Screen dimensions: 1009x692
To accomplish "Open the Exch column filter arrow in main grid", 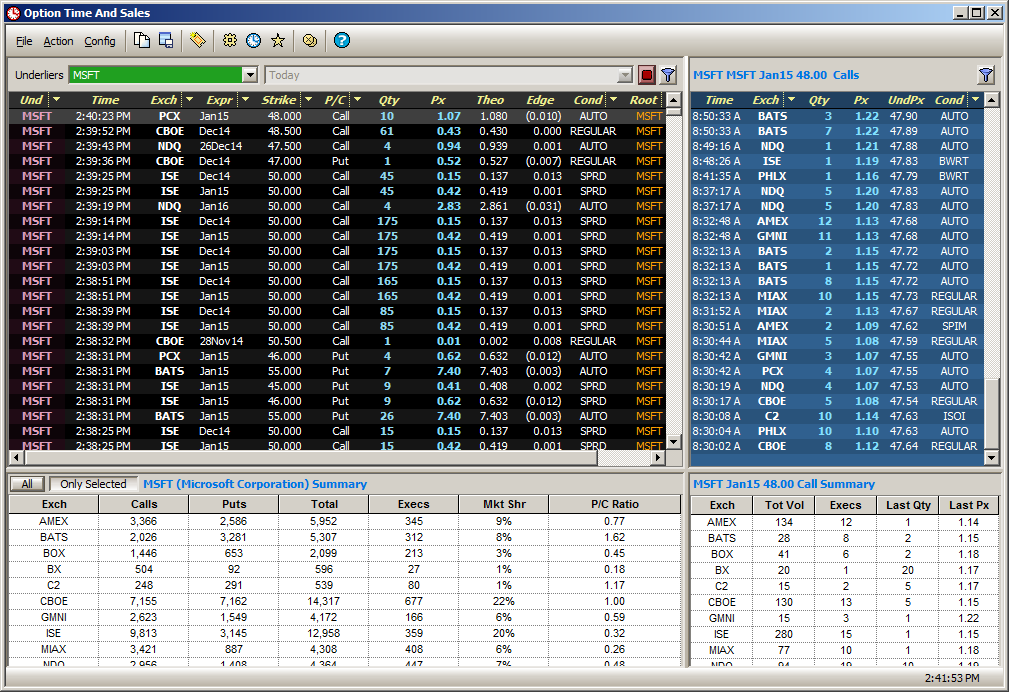I will [x=189, y=100].
